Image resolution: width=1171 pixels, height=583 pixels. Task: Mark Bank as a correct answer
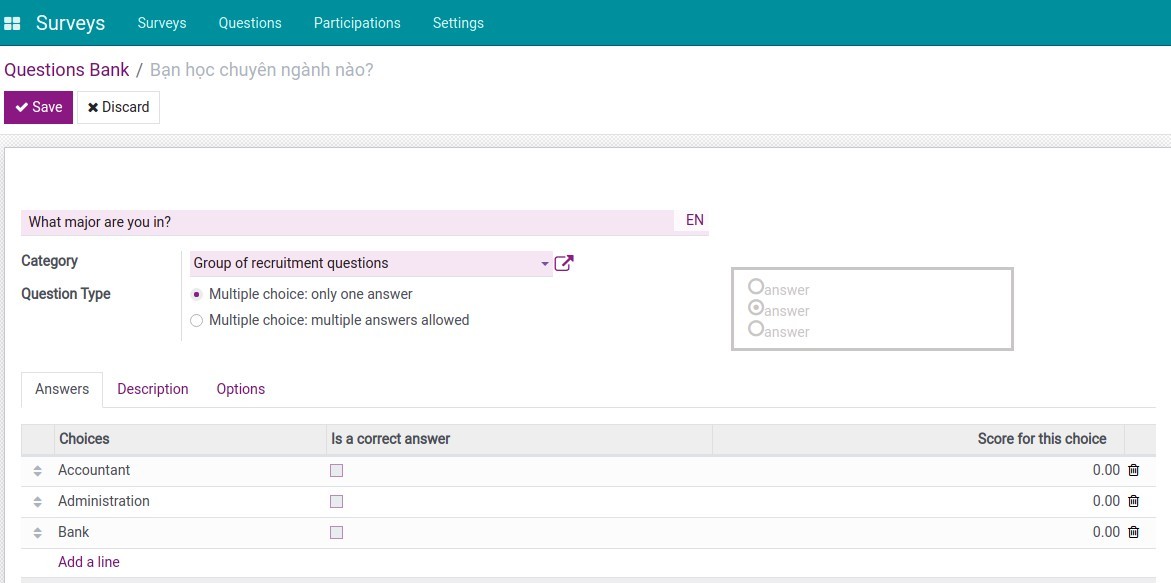336,532
